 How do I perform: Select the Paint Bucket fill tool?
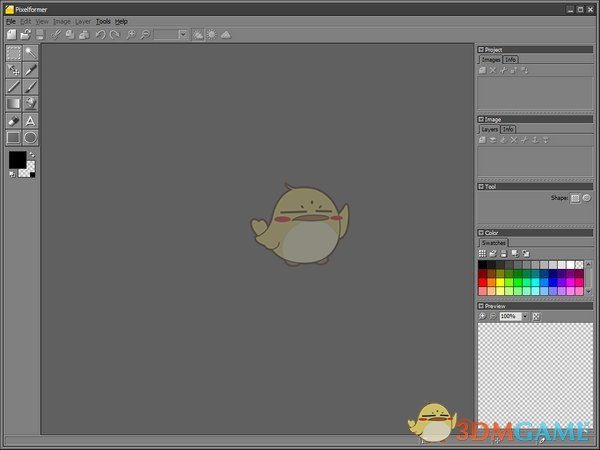30,103
